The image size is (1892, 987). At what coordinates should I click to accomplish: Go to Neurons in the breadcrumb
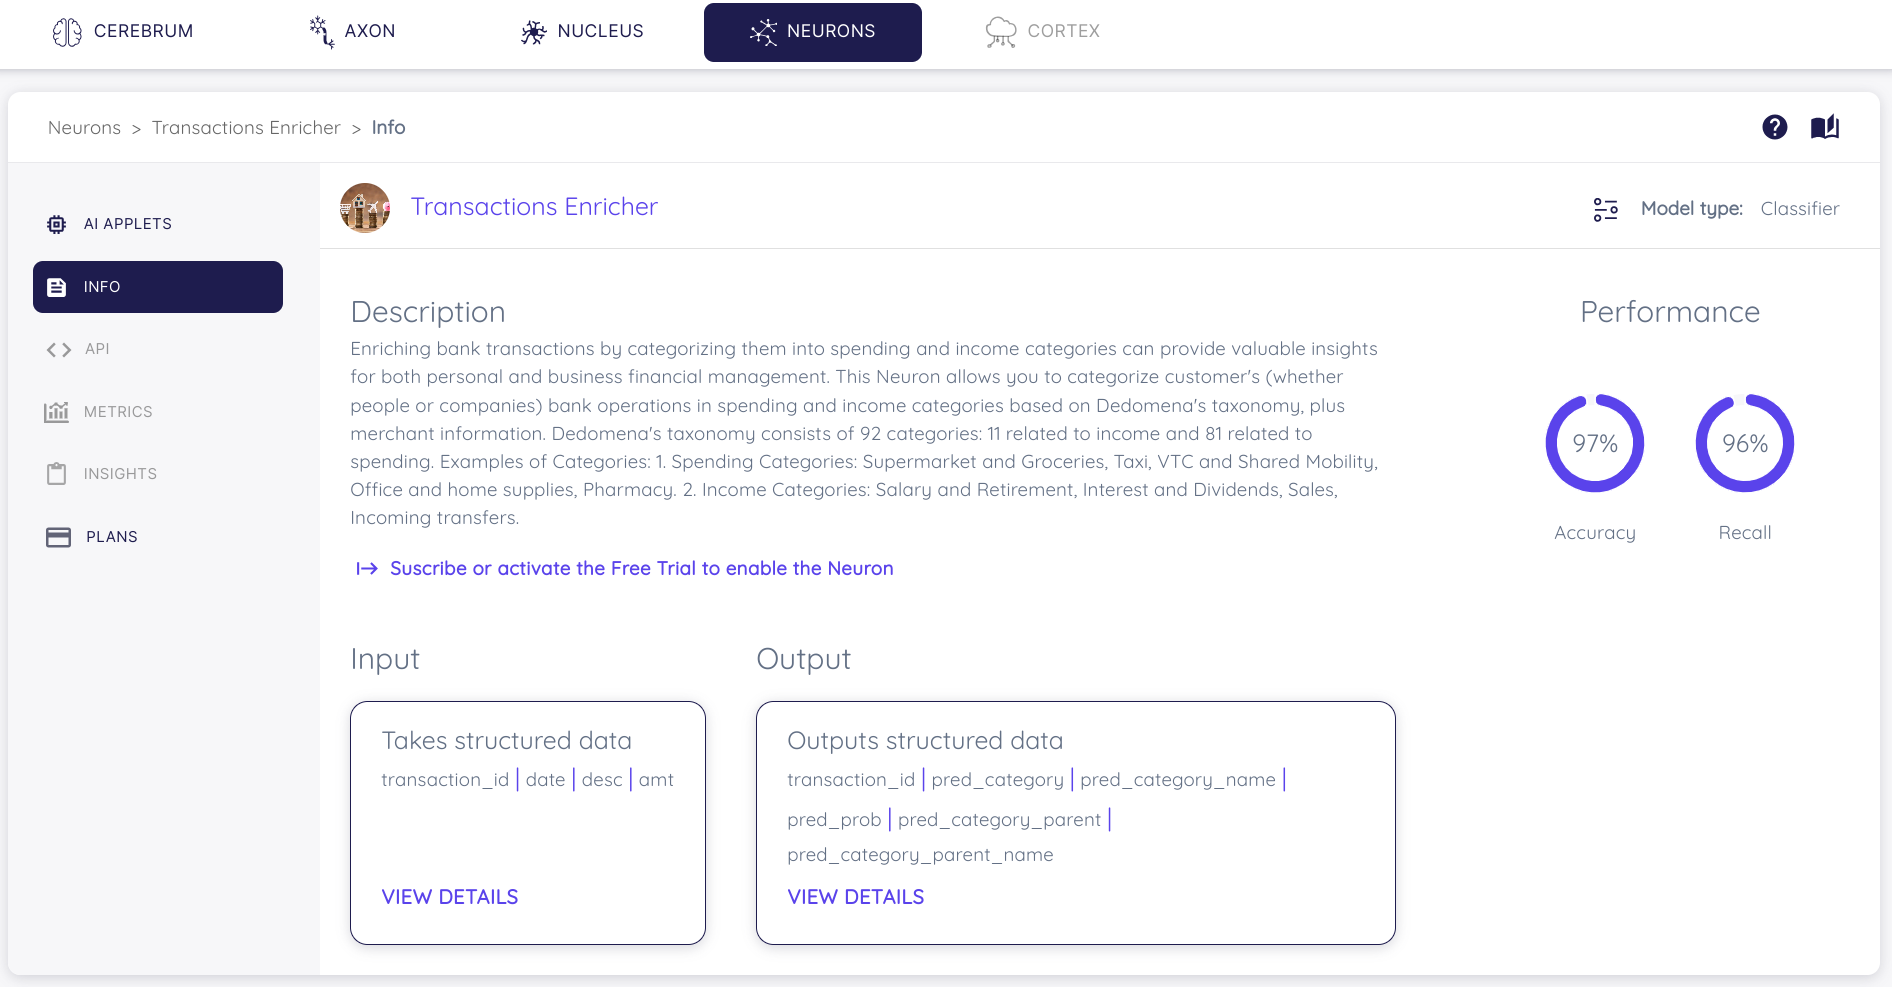(x=84, y=128)
